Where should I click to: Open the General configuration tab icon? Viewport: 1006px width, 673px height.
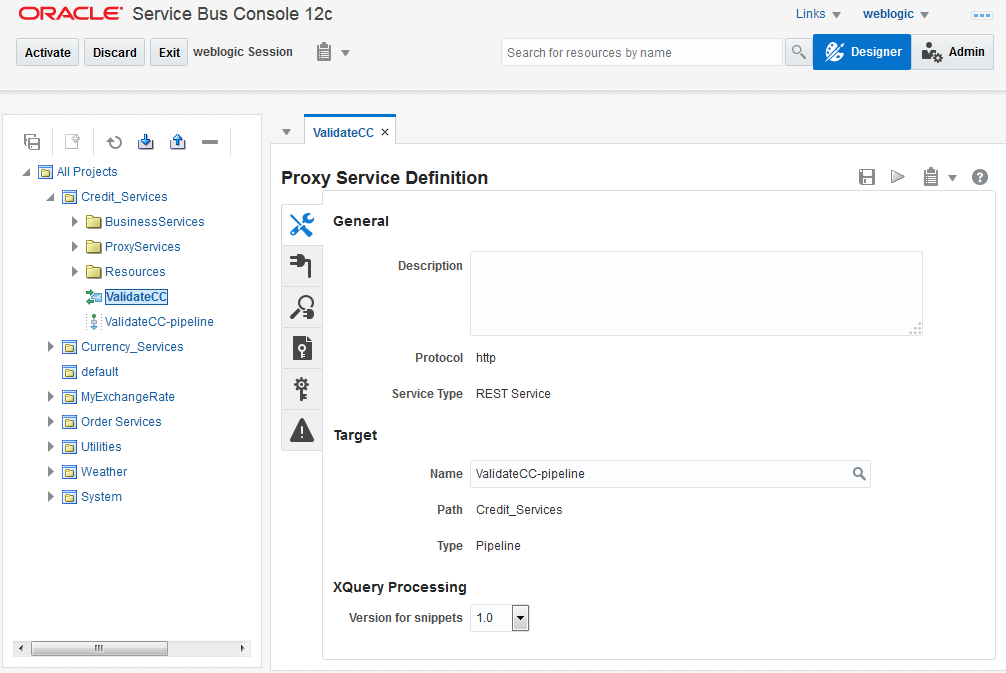point(302,225)
